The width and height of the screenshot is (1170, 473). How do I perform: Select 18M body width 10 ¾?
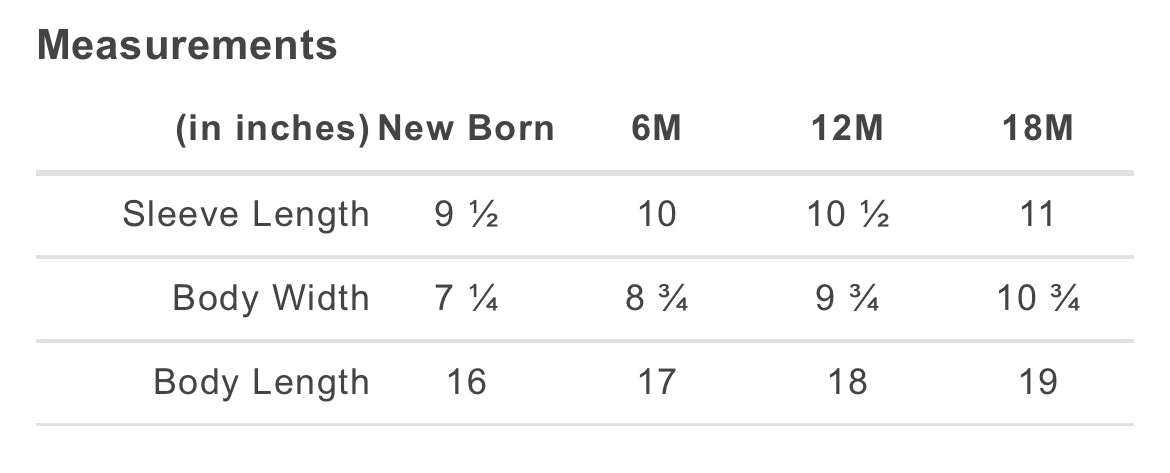[1038, 298]
